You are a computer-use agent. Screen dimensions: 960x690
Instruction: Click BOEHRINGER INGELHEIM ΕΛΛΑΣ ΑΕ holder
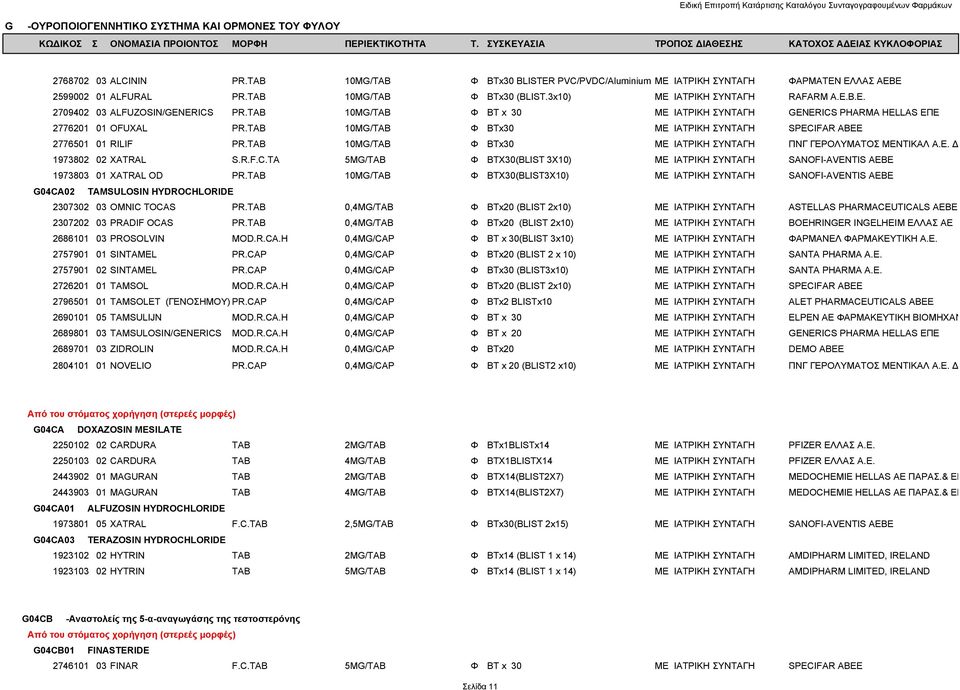[x=871, y=223]
